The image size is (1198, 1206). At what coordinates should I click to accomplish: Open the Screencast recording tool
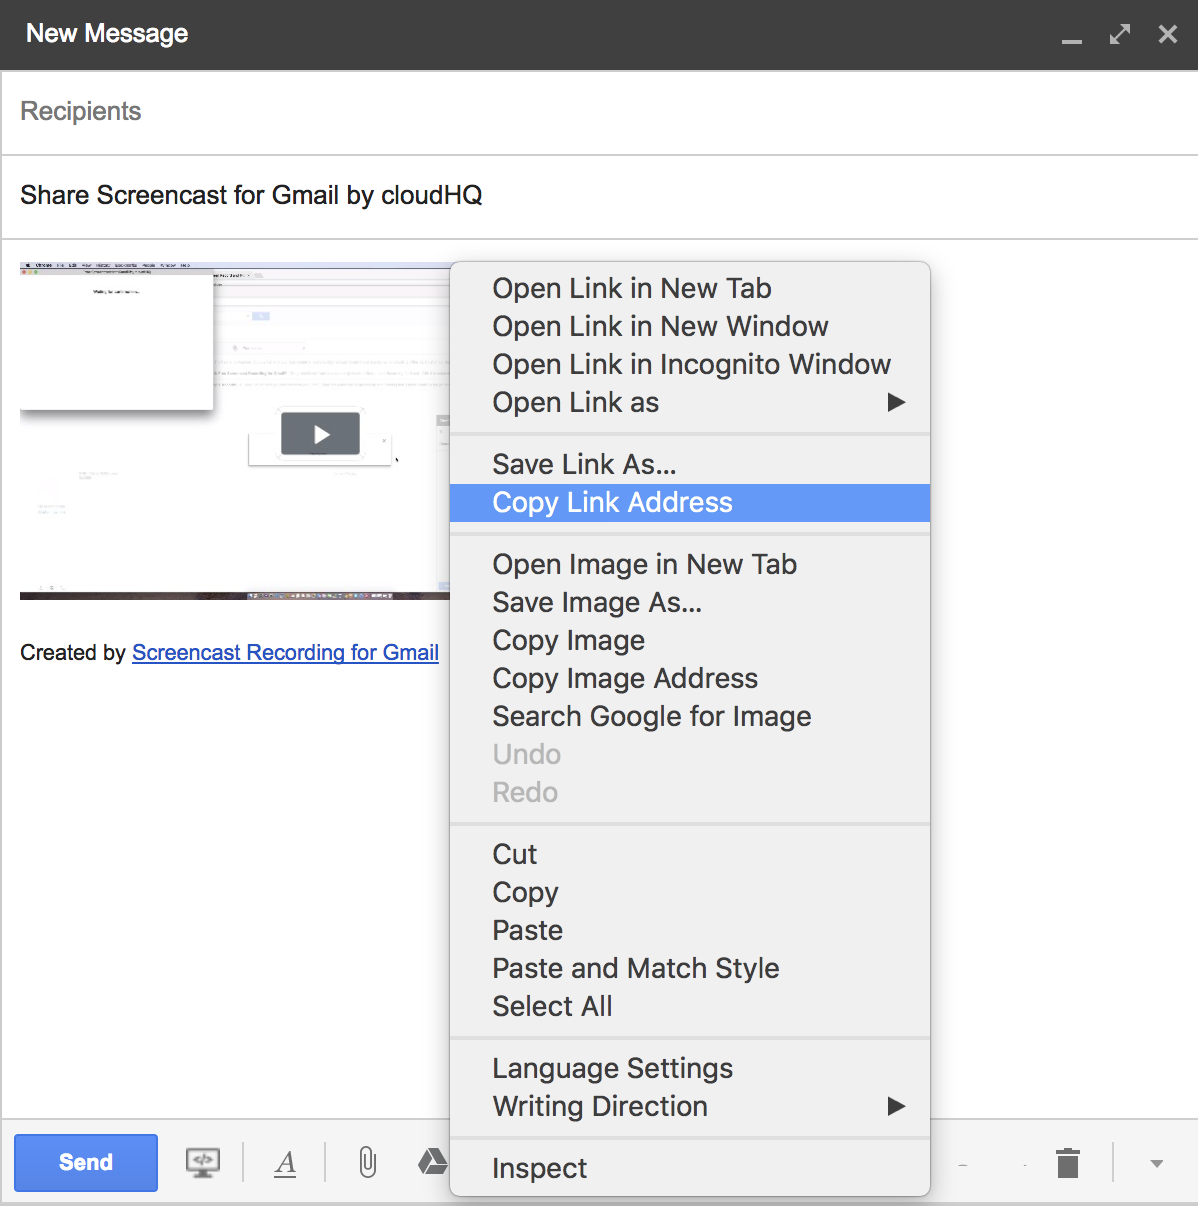tap(203, 1162)
